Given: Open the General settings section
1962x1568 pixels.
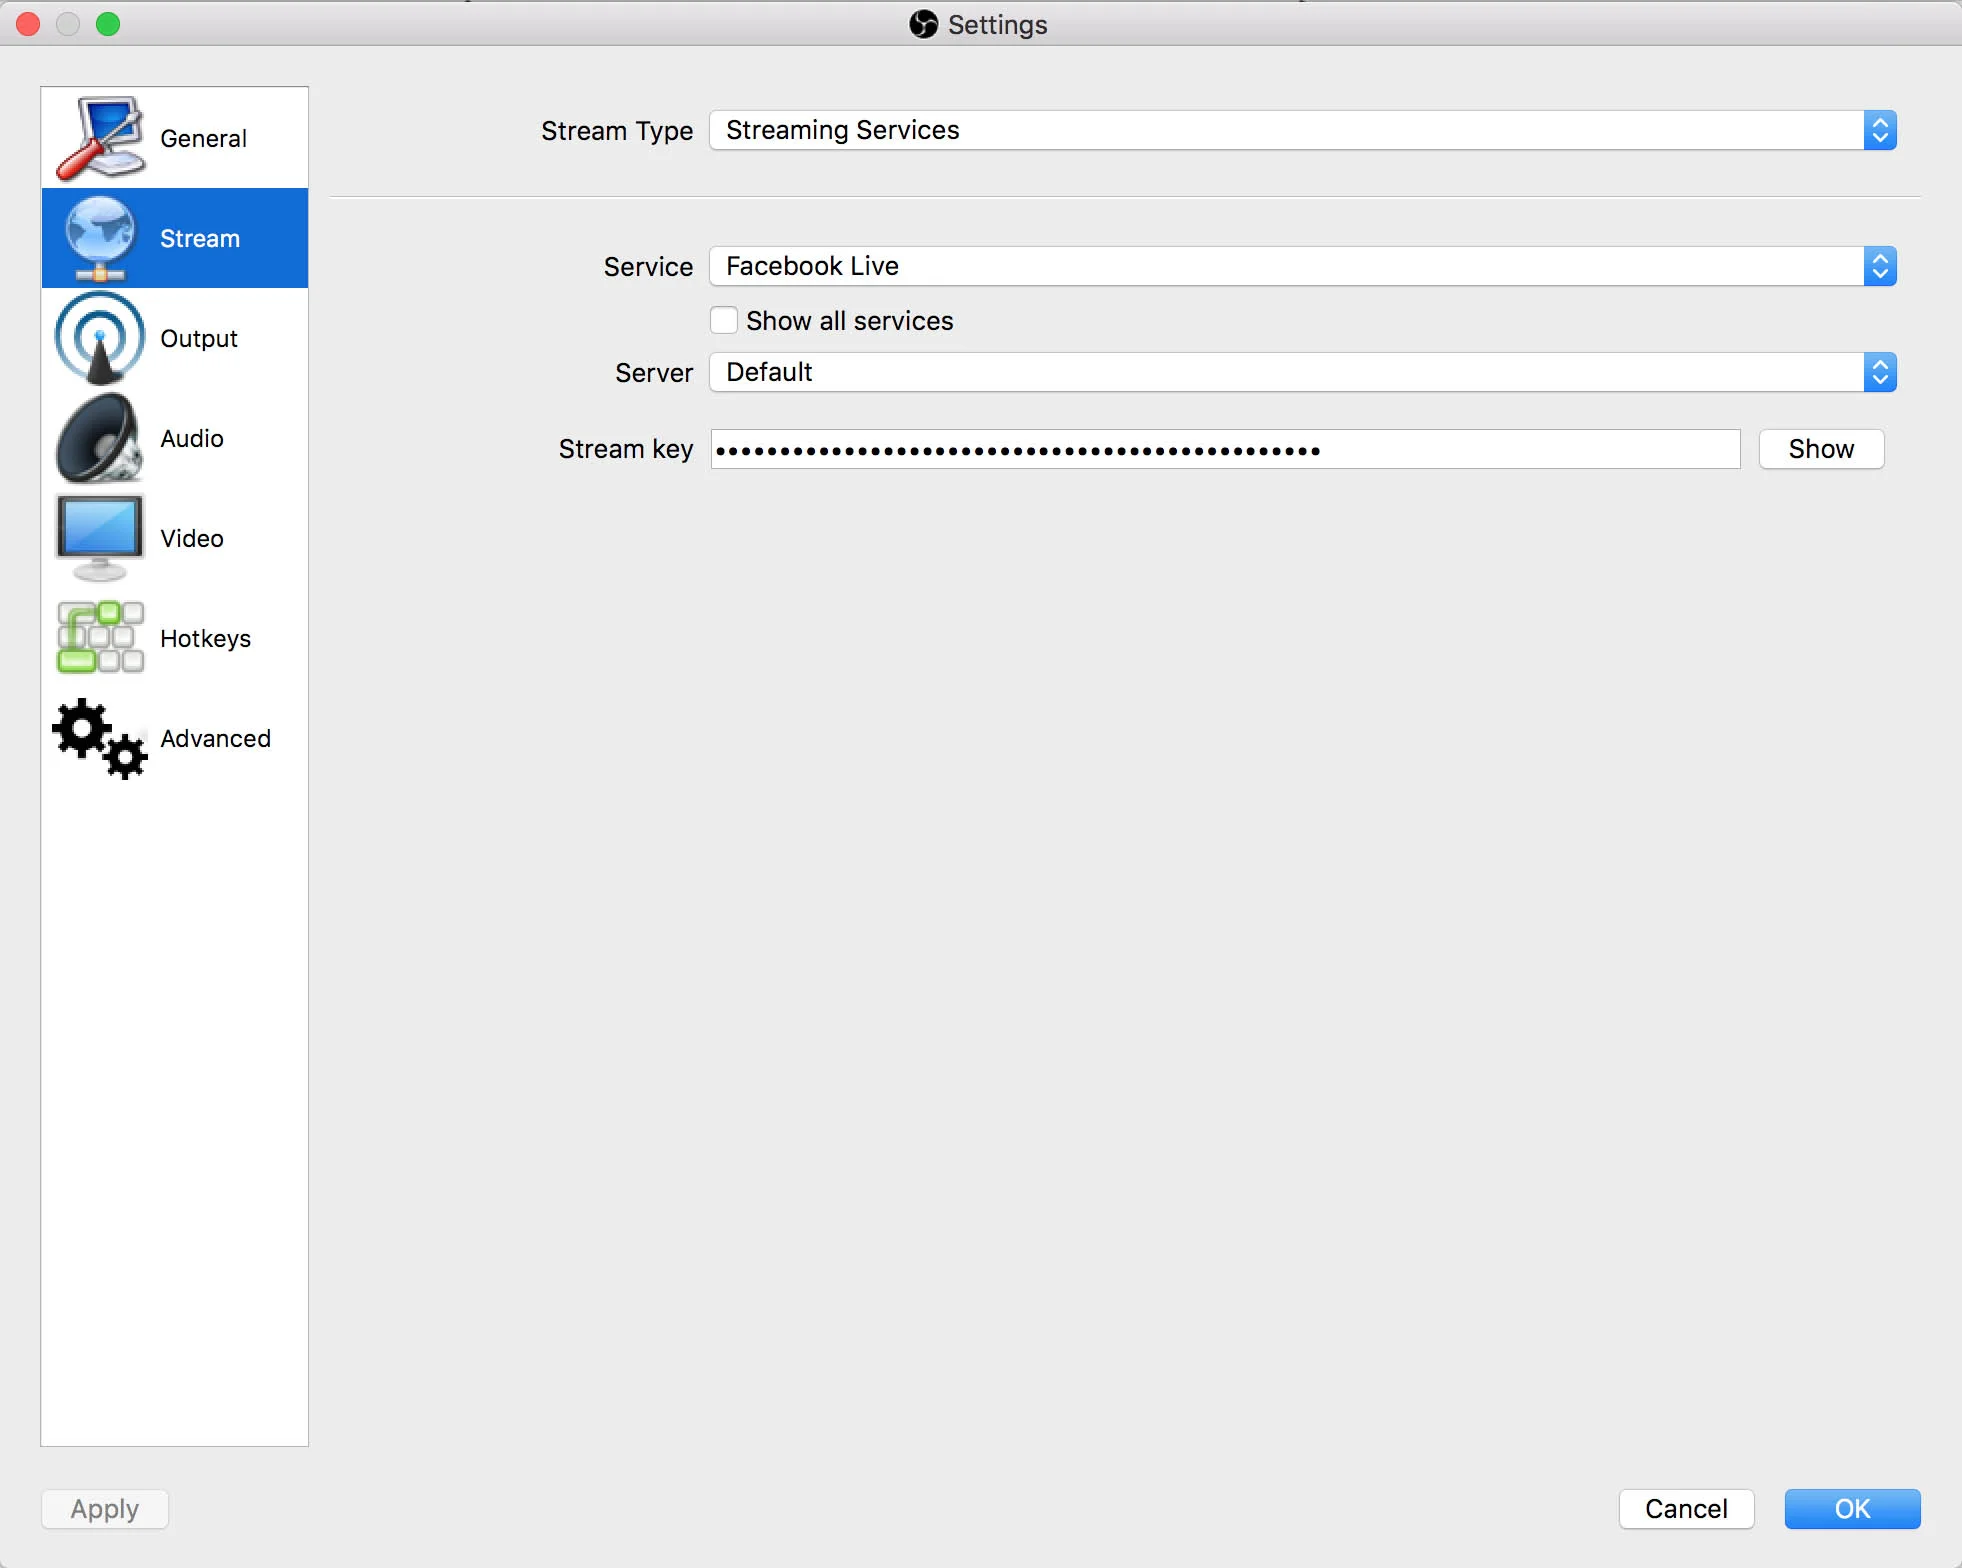Looking at the screenshot, I should point(175,138).
